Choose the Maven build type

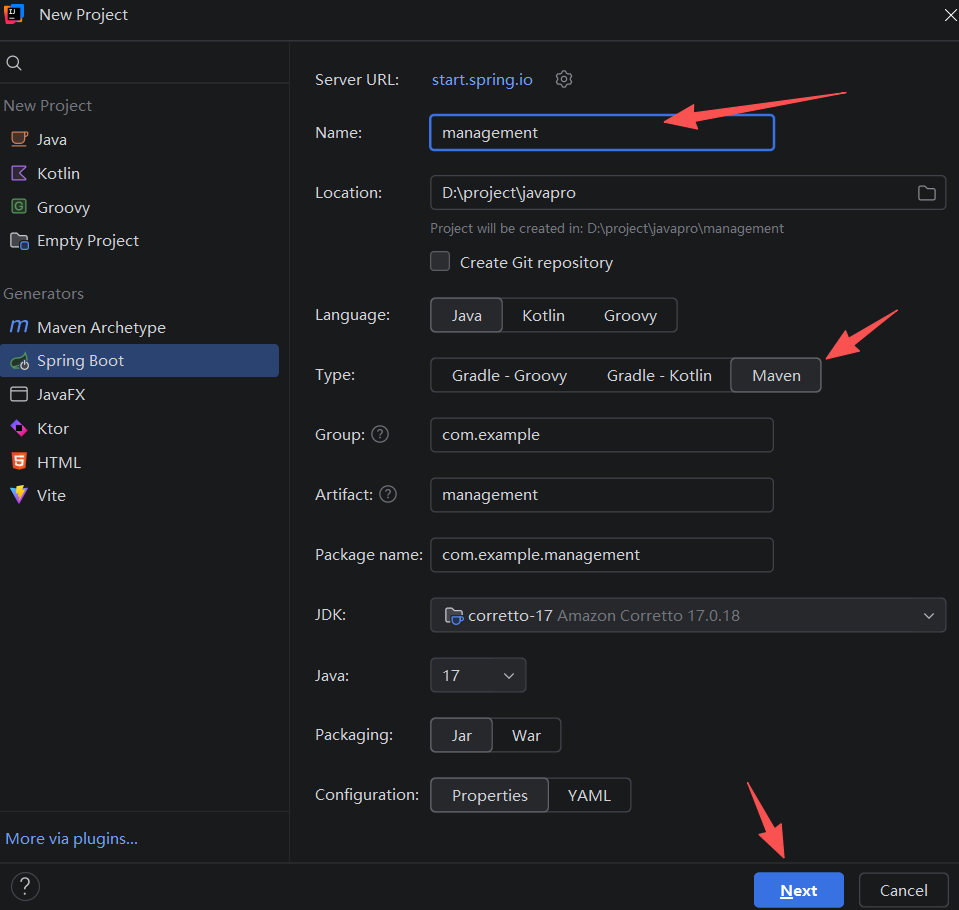click(x=776, y=375)
